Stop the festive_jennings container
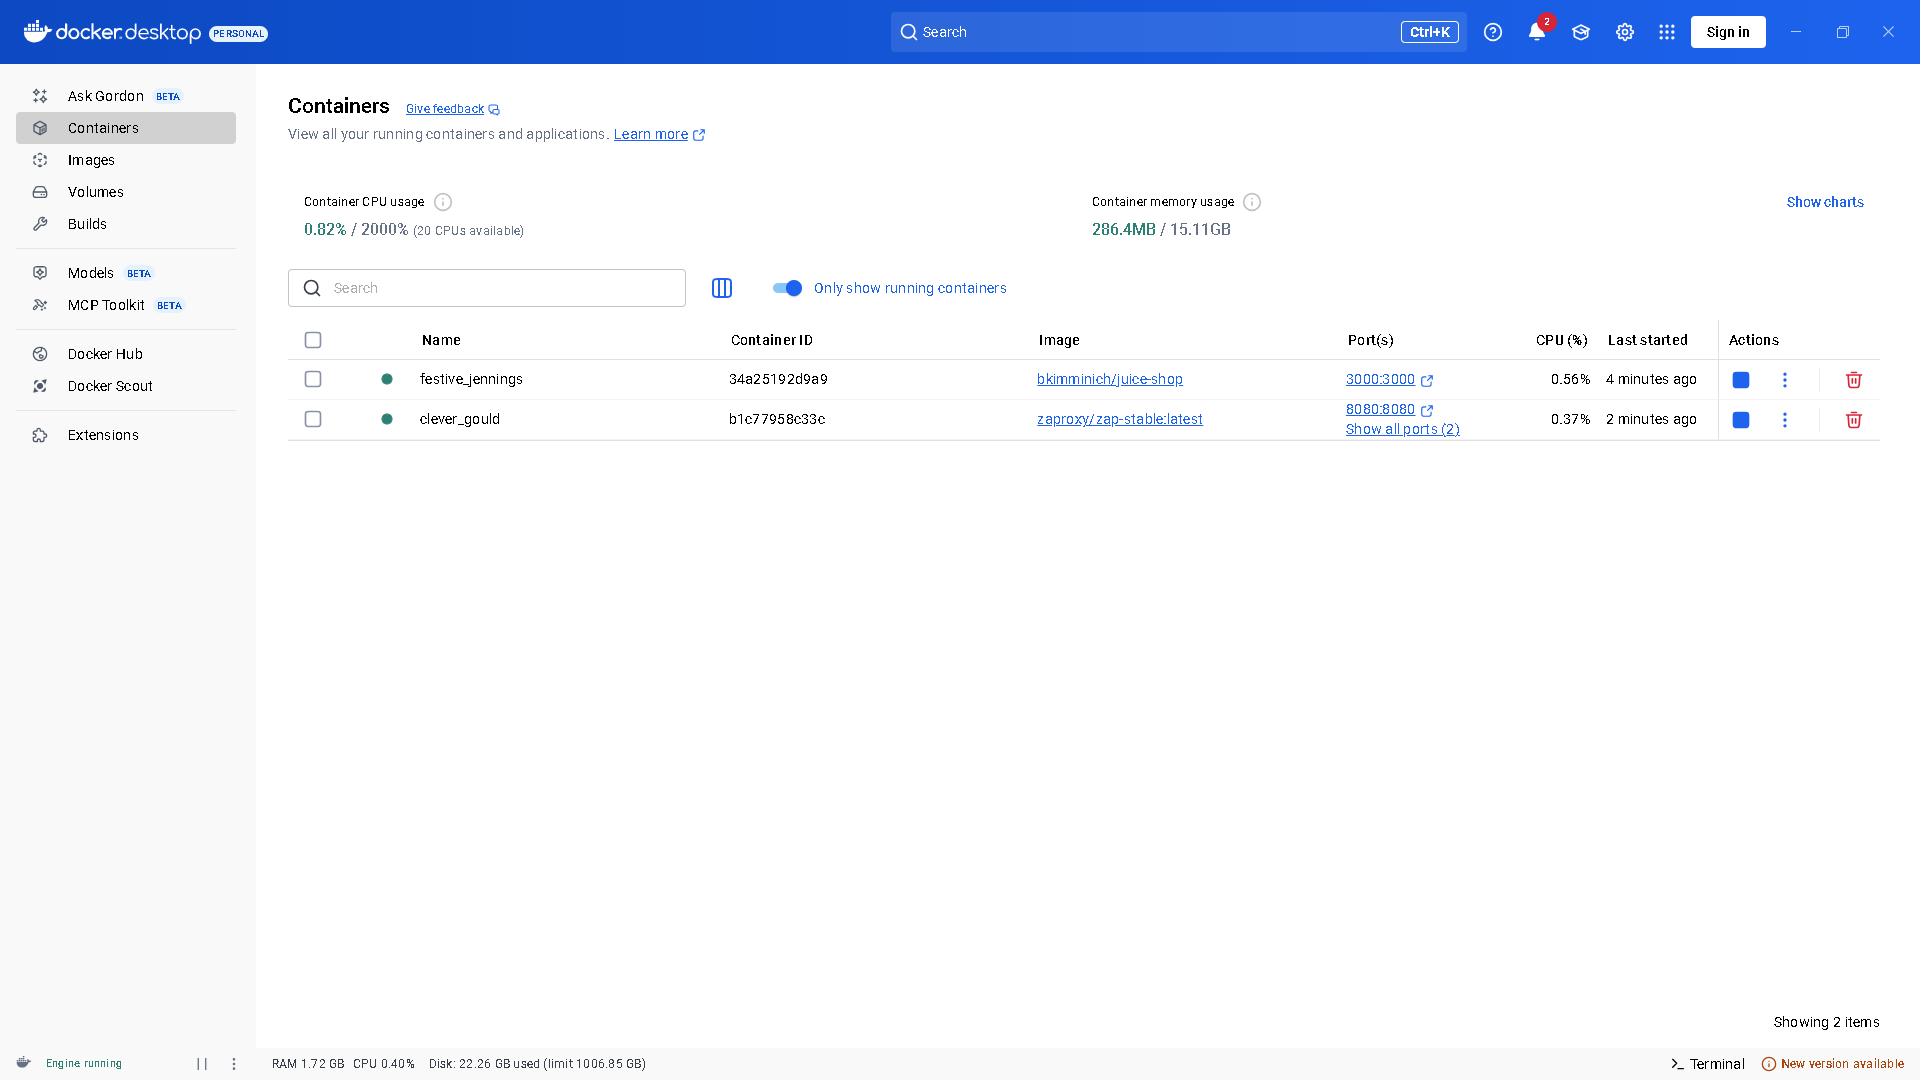 click(1741, 380)
